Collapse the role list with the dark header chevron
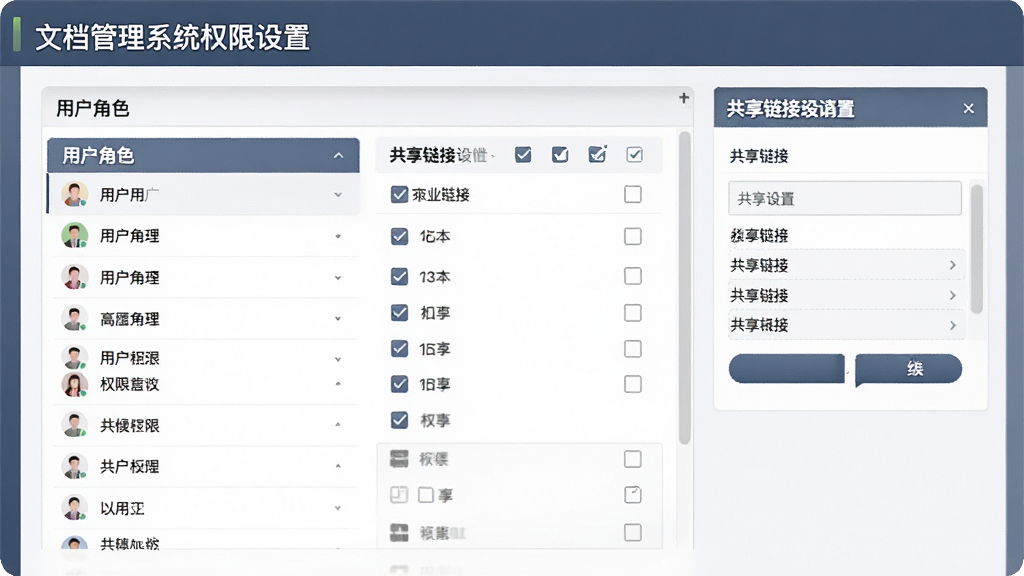 tap(338, 155)
